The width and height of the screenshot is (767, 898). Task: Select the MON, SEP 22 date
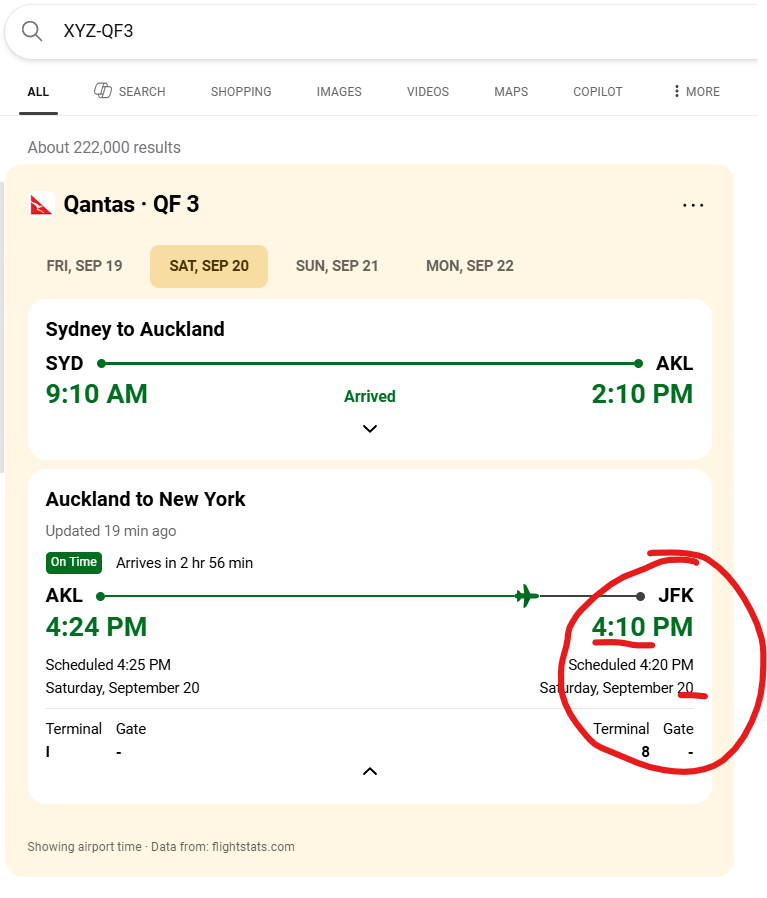point(470,266)
